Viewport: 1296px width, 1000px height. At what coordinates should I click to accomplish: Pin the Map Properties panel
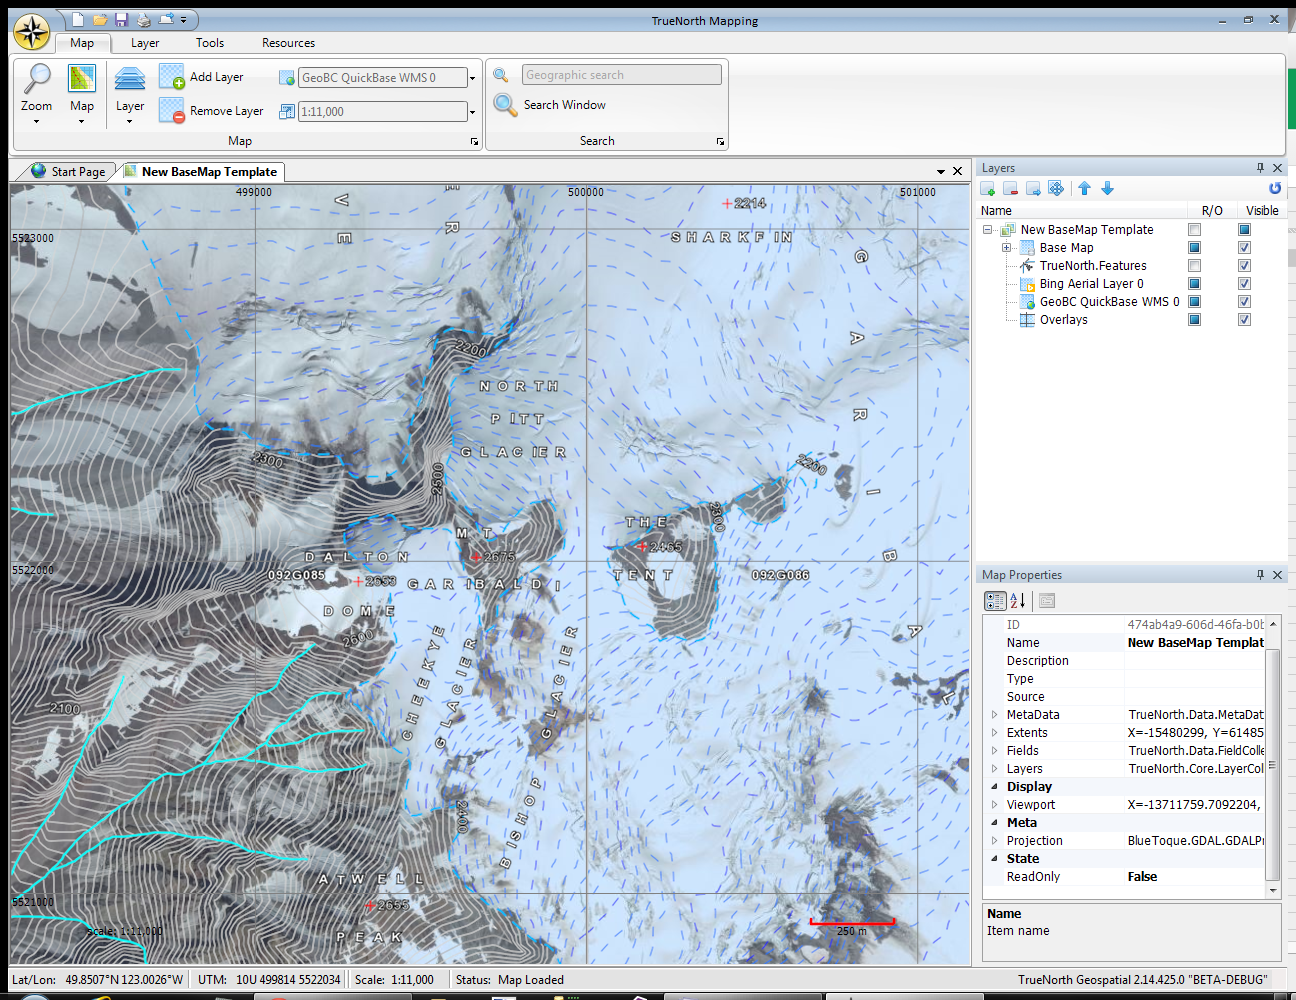[x=1260, y=575]
